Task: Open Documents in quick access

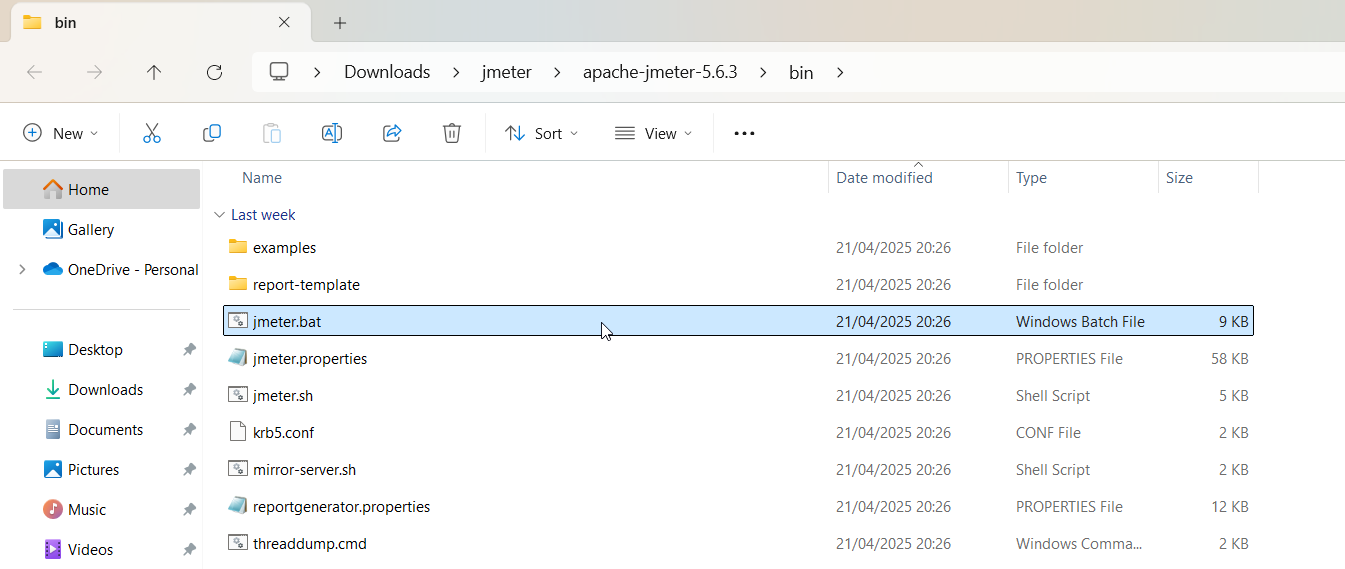Action: pyautogui.click(x=101, y=430)
